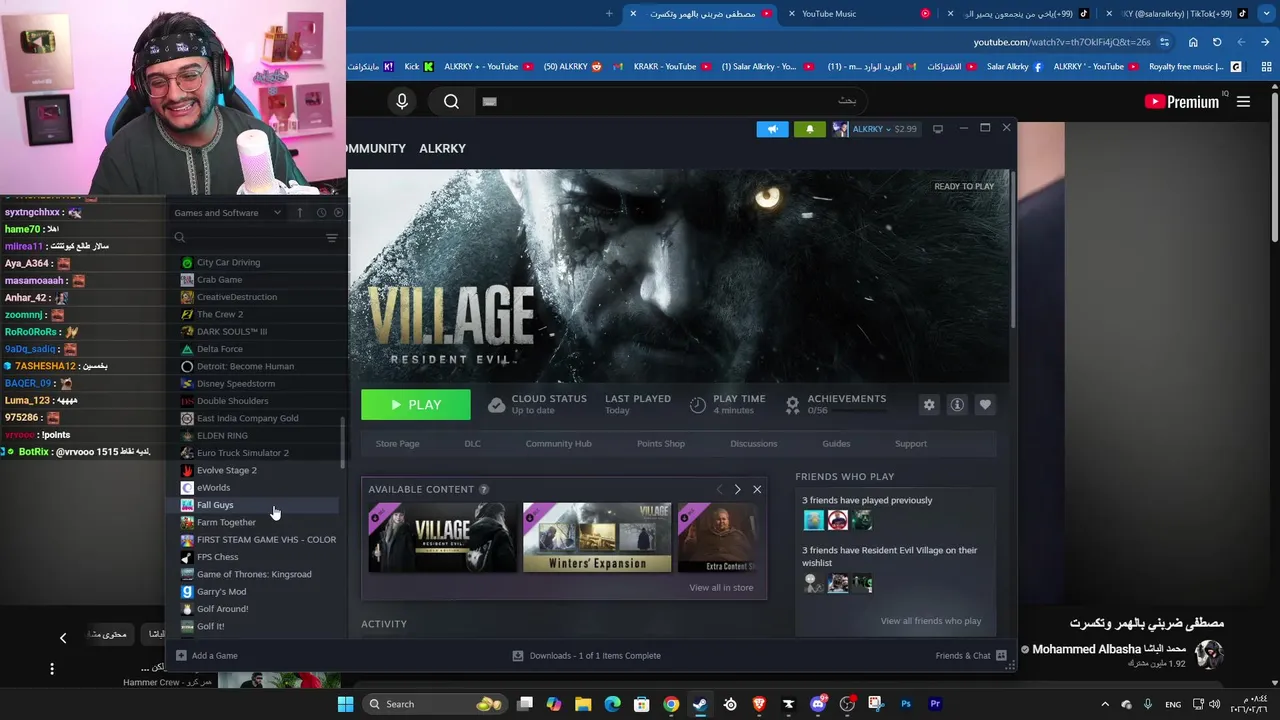
Task: Click the game info icon next to gear
Action: pyautogui.click(x=957, y=405)
